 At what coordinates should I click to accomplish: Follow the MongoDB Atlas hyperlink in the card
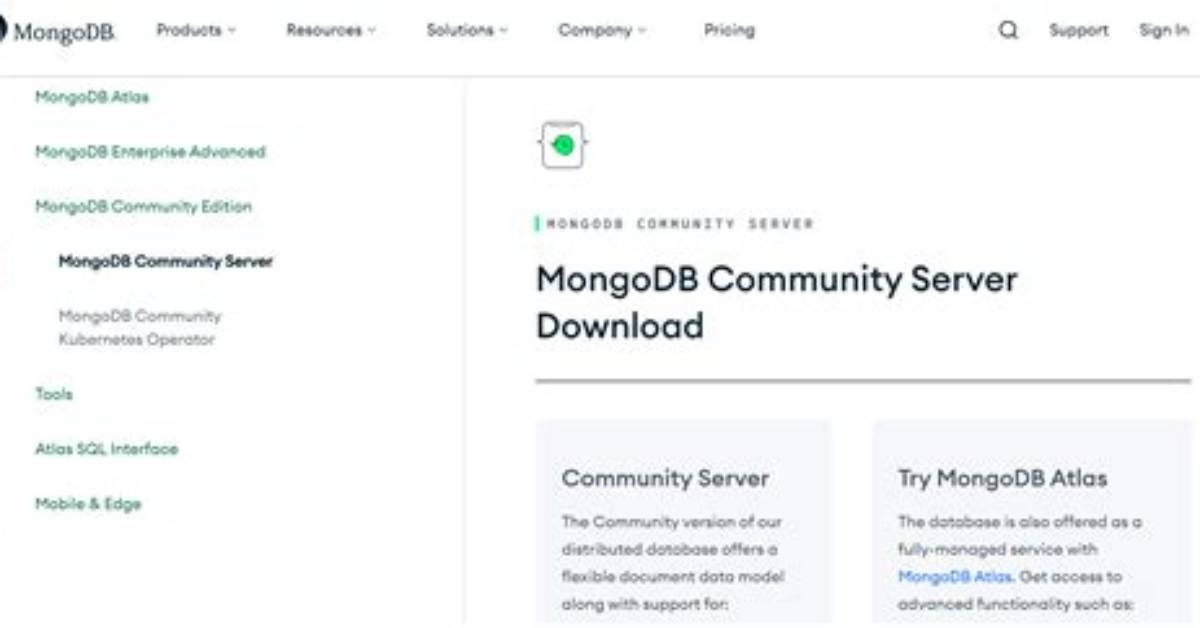(955, 576)
